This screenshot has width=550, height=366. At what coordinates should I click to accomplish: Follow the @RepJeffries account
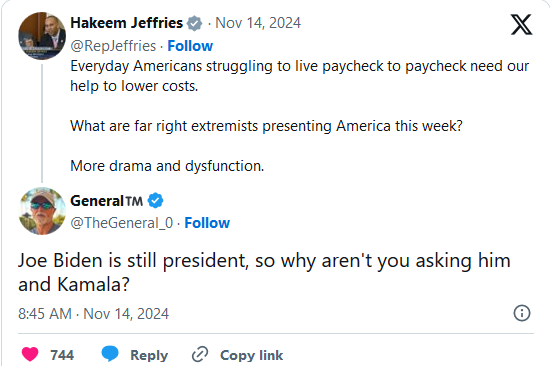click(x=190, y=46)
